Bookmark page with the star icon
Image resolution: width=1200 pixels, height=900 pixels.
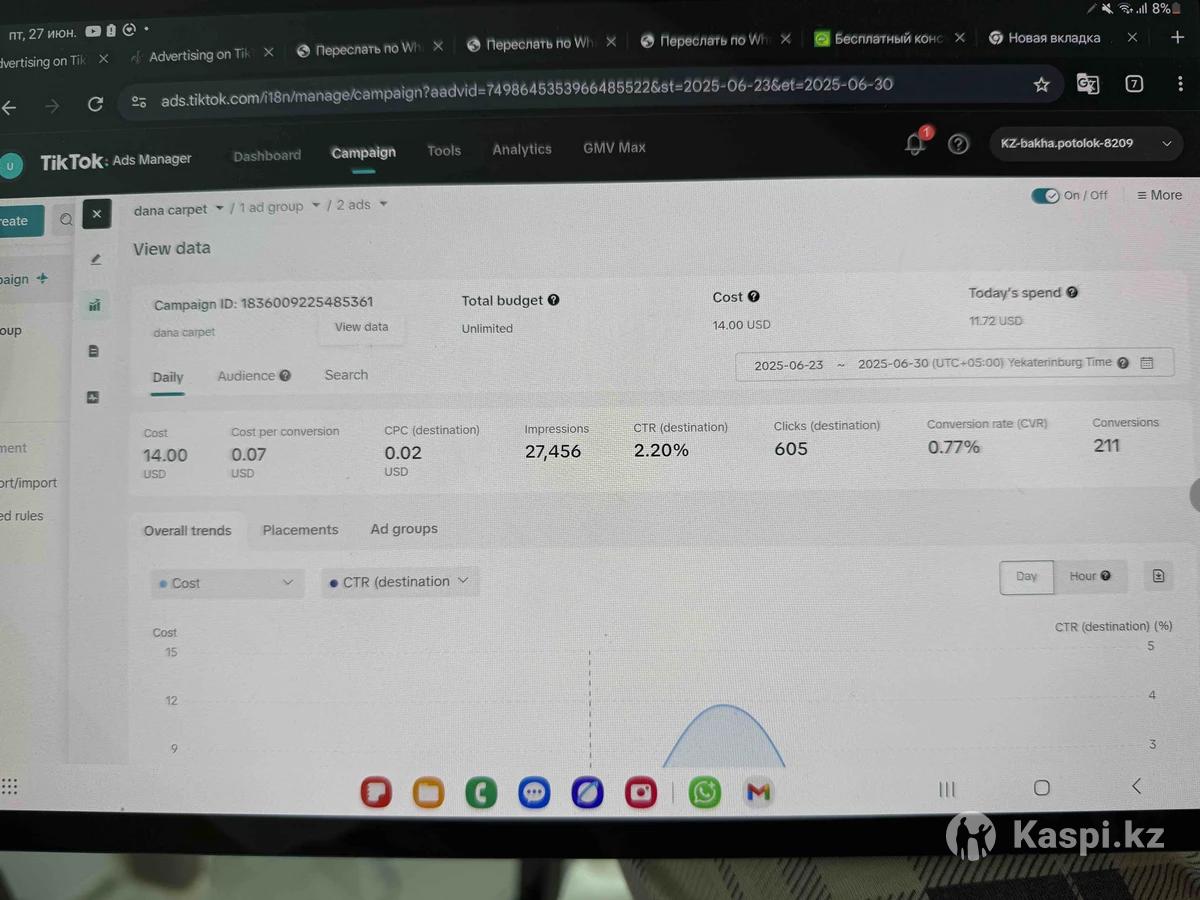coord(1041,85)
